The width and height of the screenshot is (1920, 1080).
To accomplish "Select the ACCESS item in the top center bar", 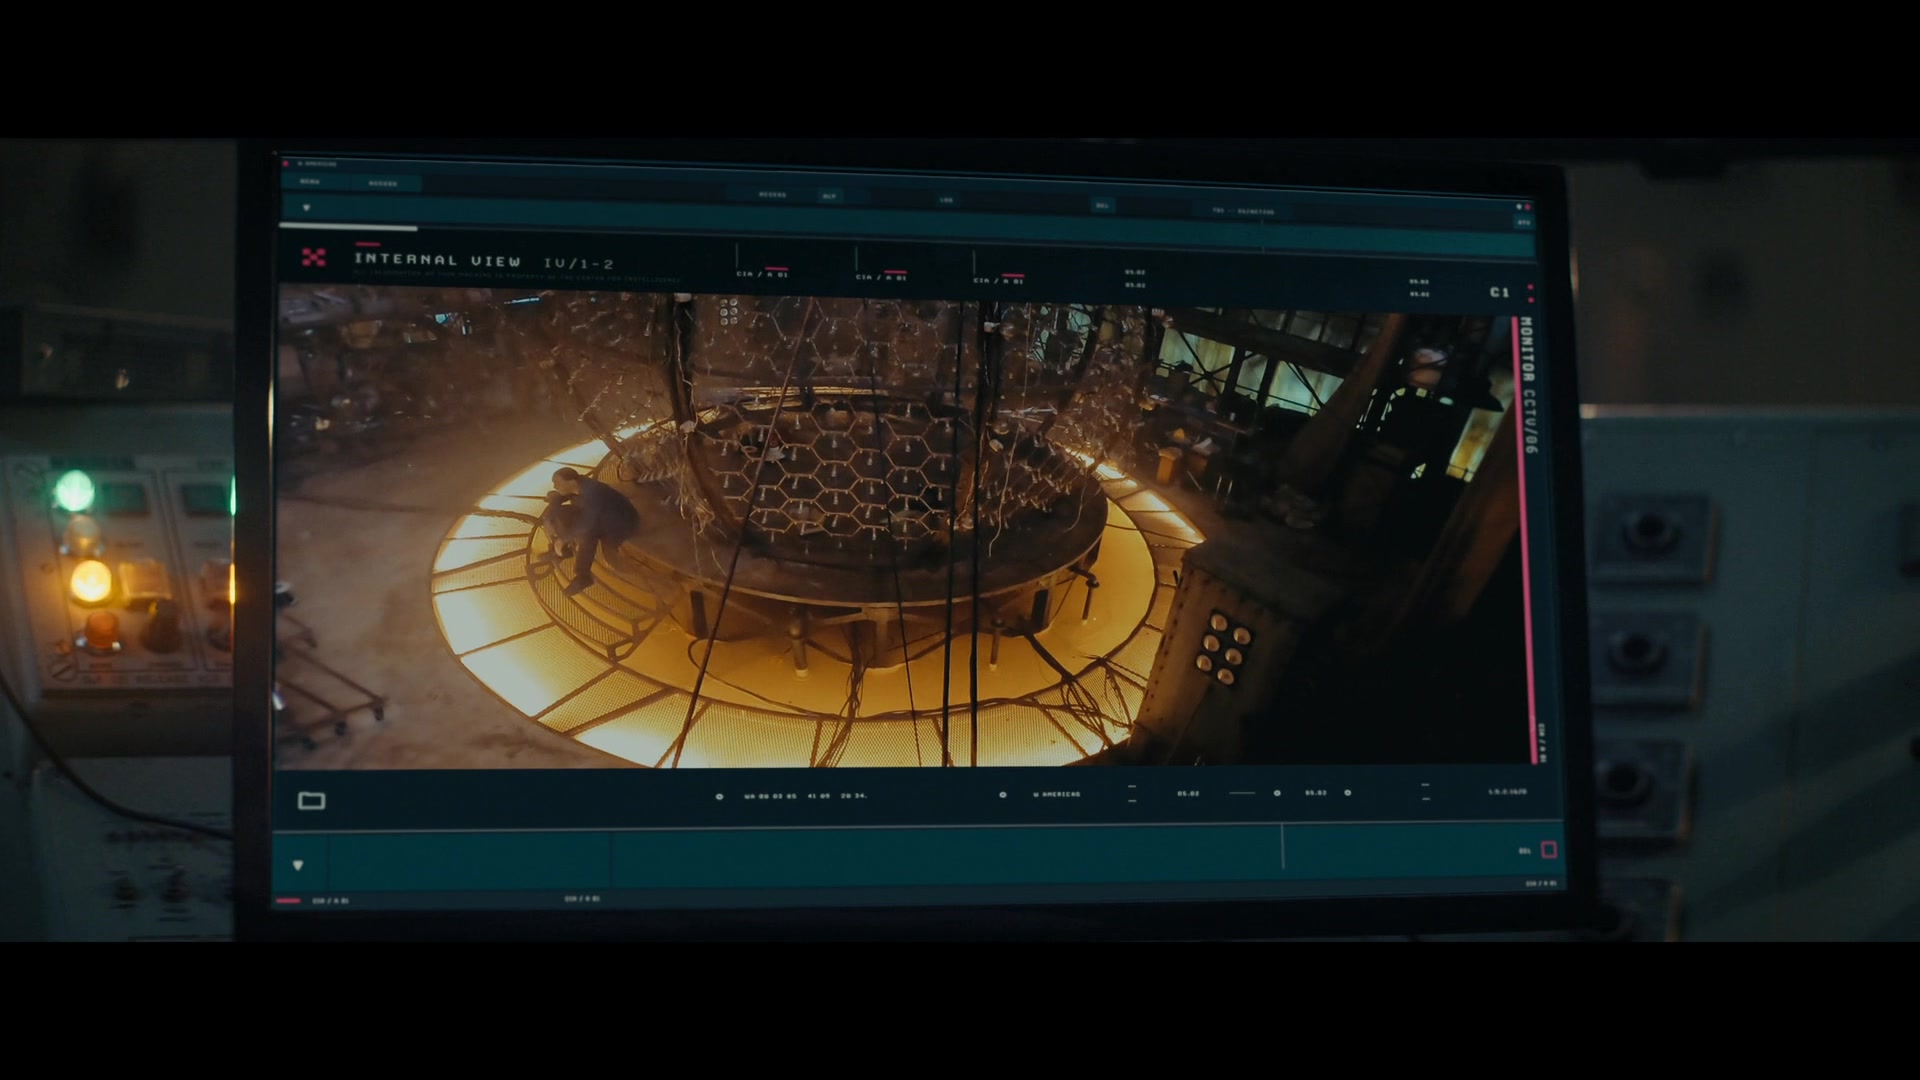I will point(772,195).
